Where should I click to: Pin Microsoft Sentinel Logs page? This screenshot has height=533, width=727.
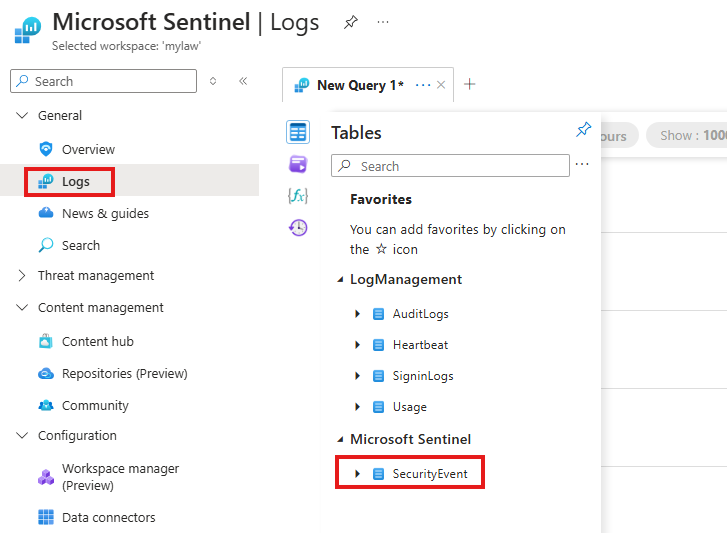pyautogui.click(x=351, y=22)
